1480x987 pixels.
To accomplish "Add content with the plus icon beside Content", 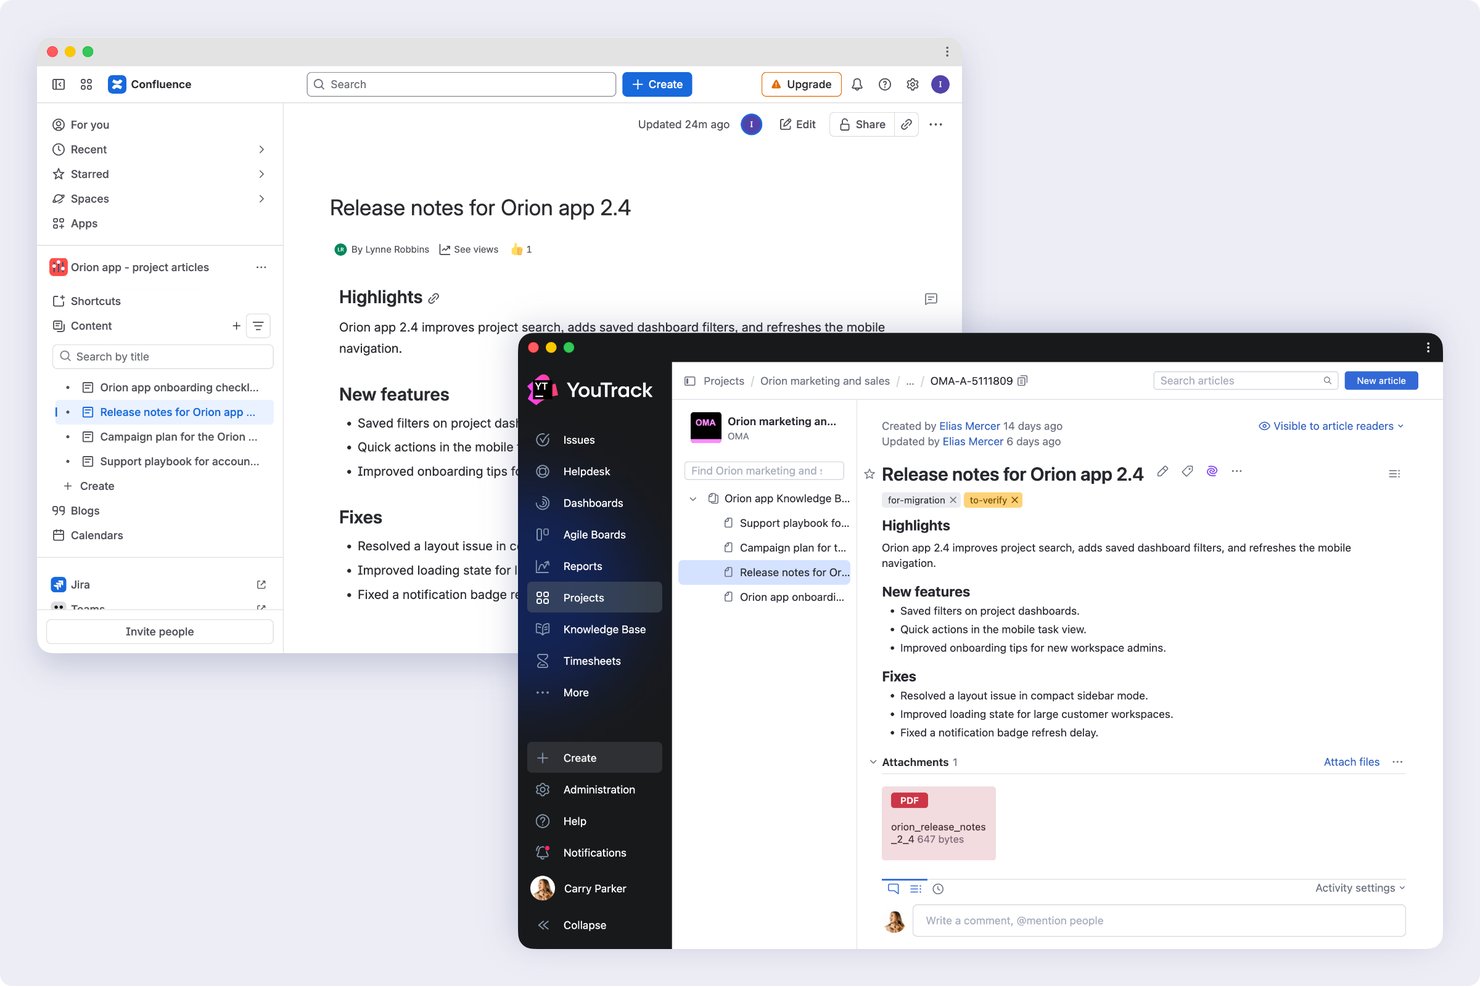I will (236, 326).
